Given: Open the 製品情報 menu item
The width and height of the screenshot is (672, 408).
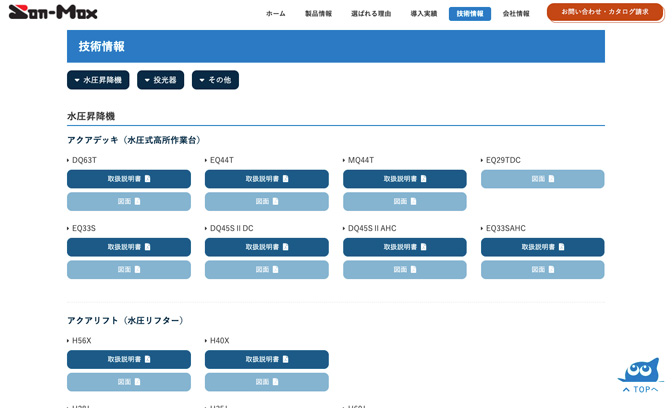Looking at the screenshot, I should (x=318, y=14).
